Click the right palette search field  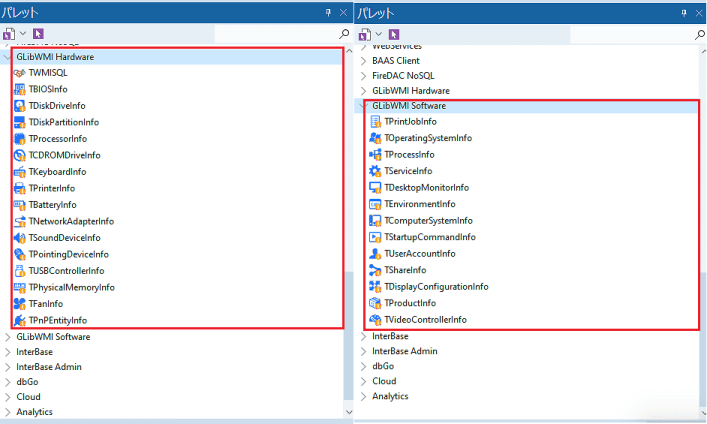[631, 34]
